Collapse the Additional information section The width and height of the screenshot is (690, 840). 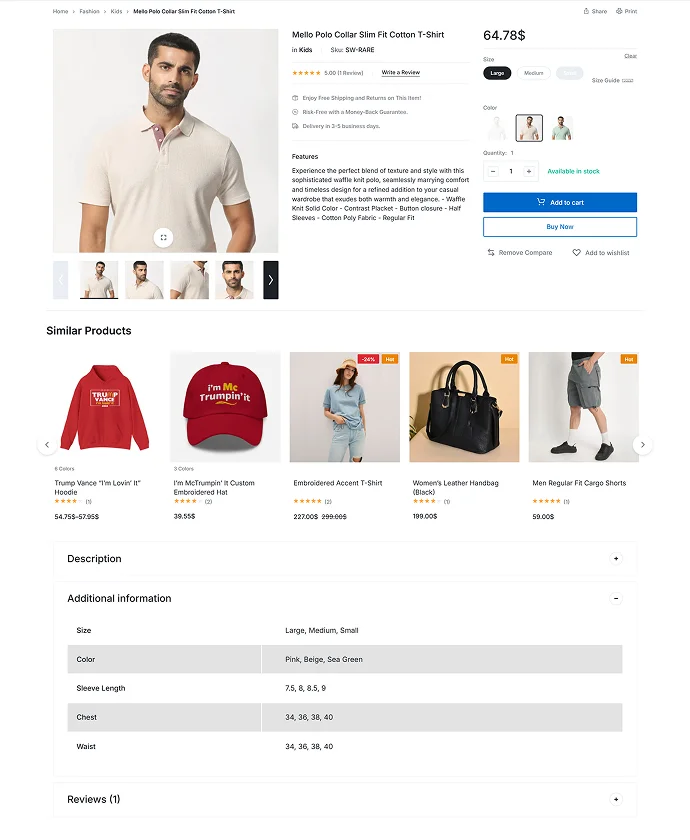(x=616, y=598)
